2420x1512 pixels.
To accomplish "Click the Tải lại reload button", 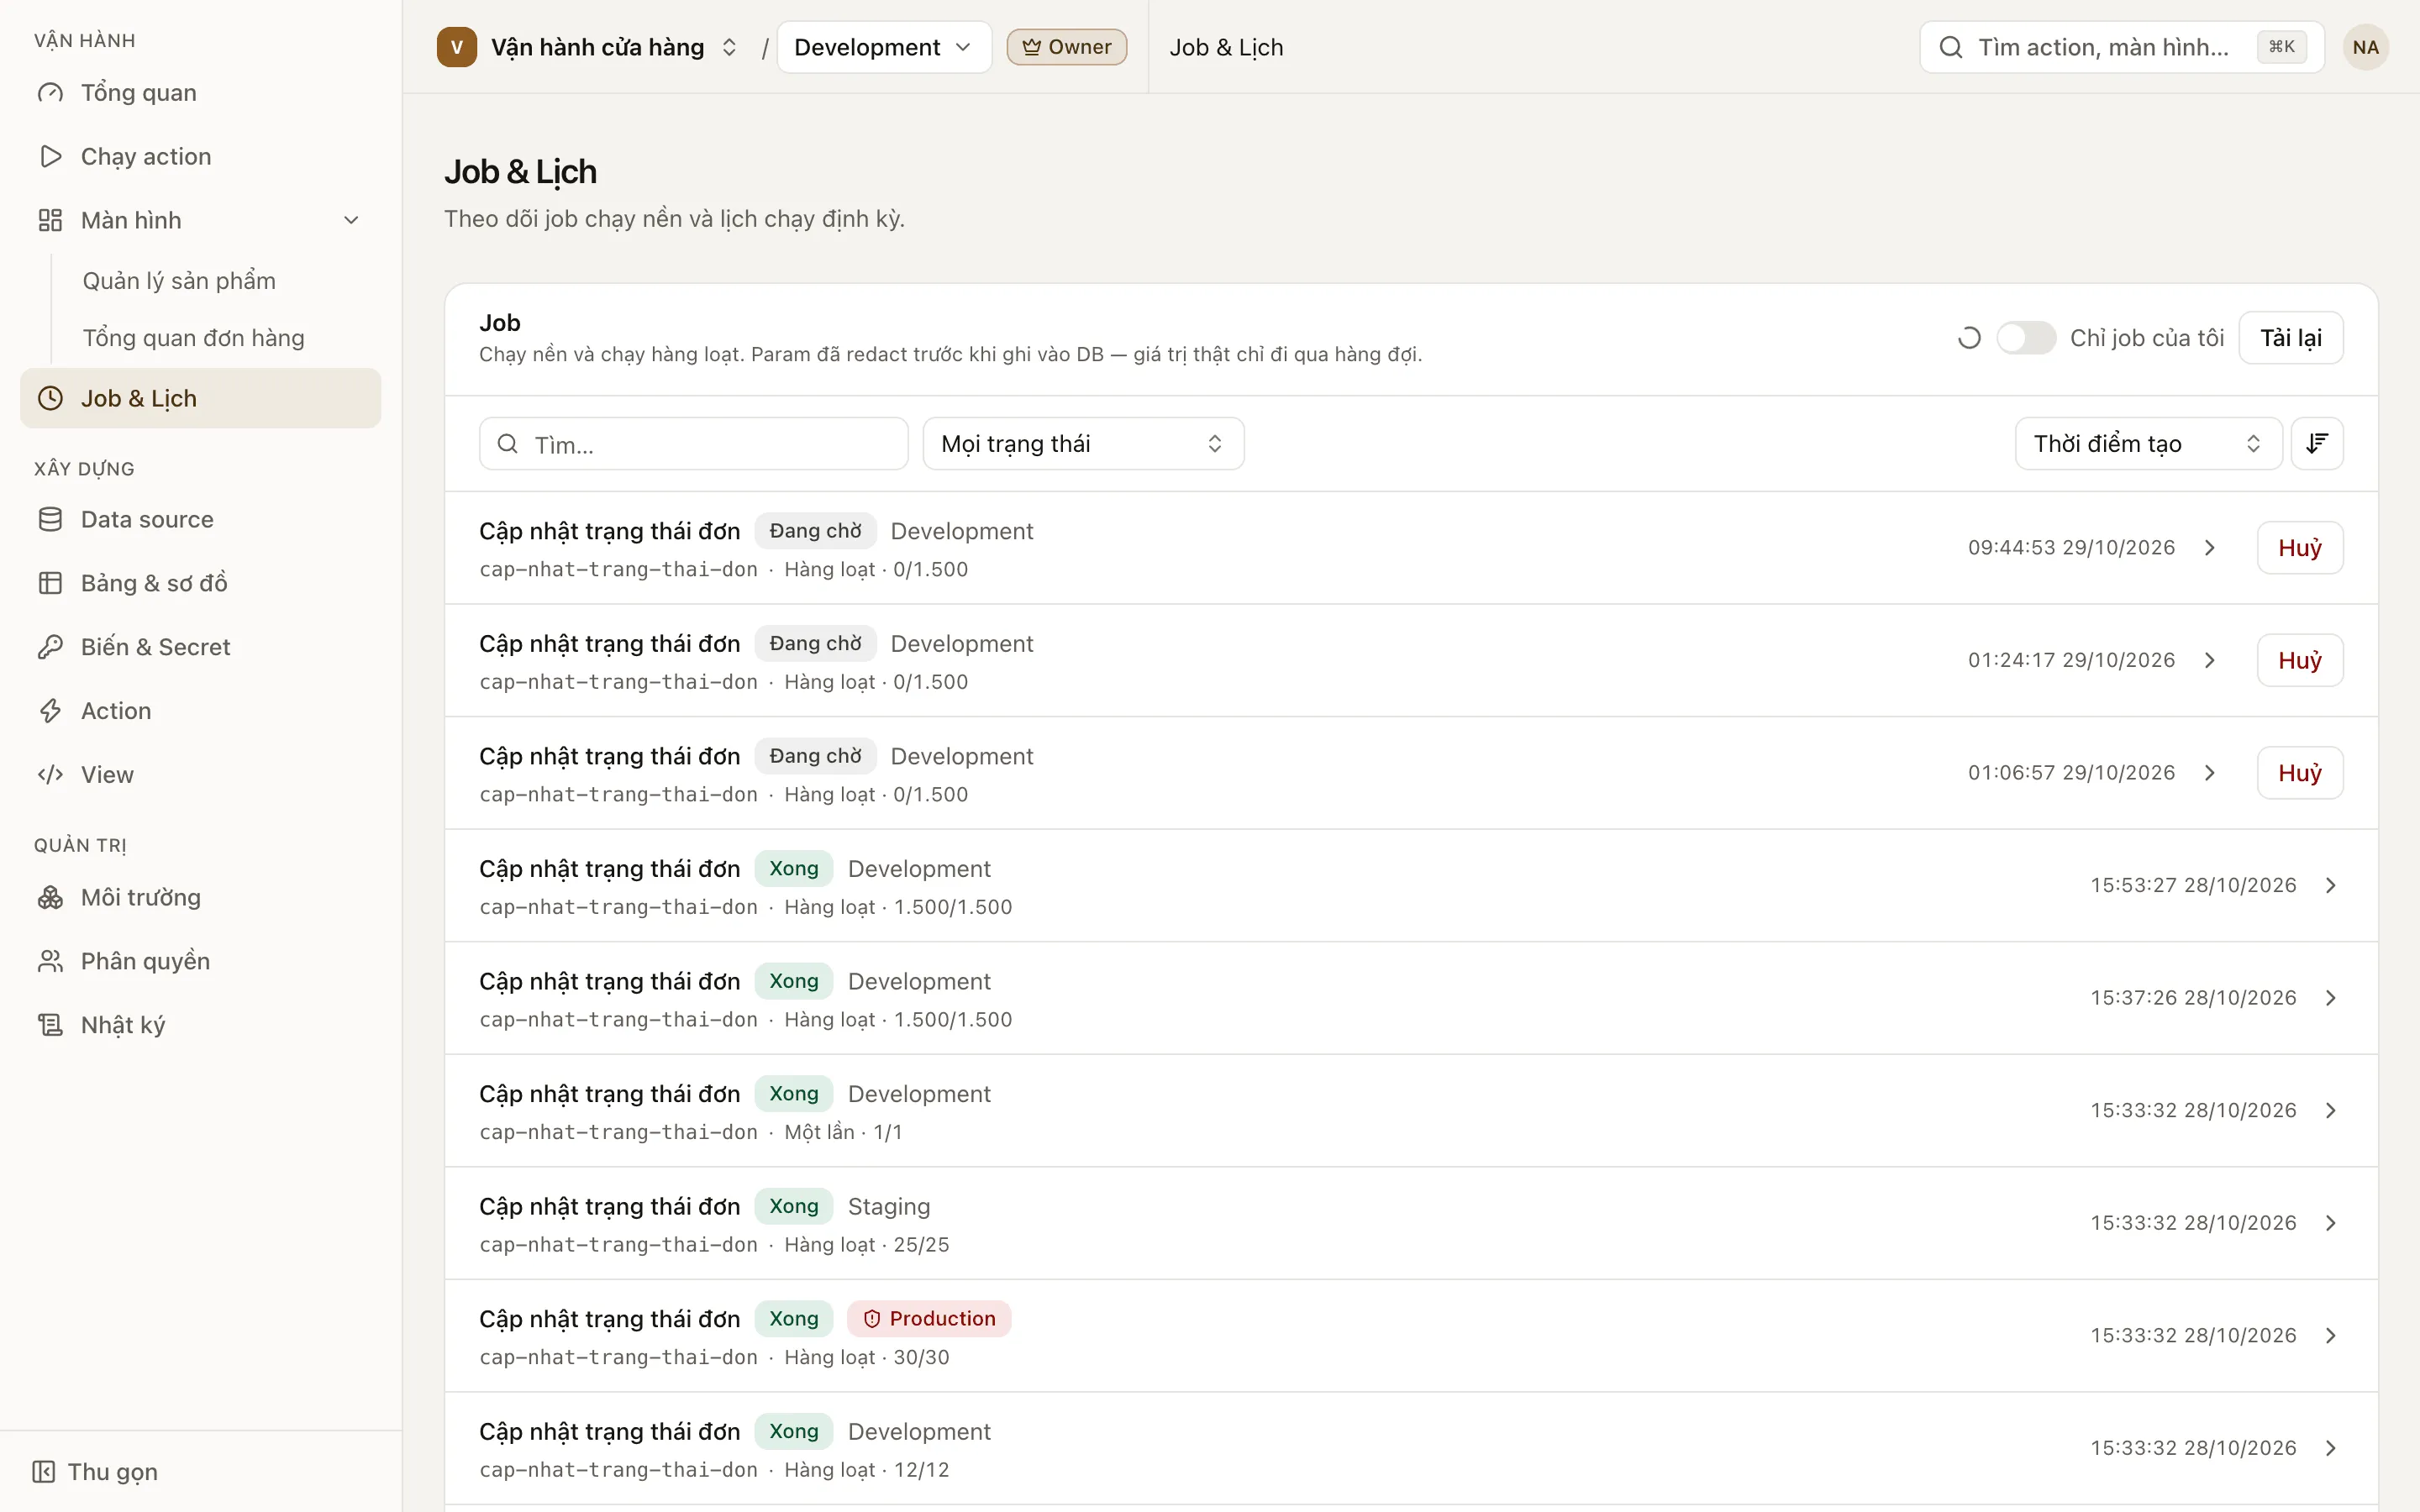I will pos(2290,338).
